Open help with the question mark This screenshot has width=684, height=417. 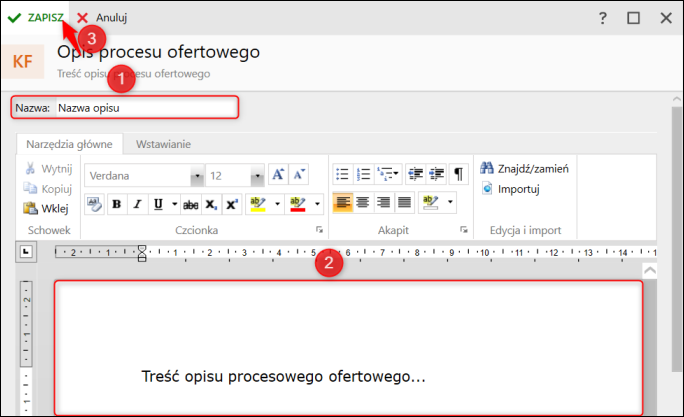(602, 18)
